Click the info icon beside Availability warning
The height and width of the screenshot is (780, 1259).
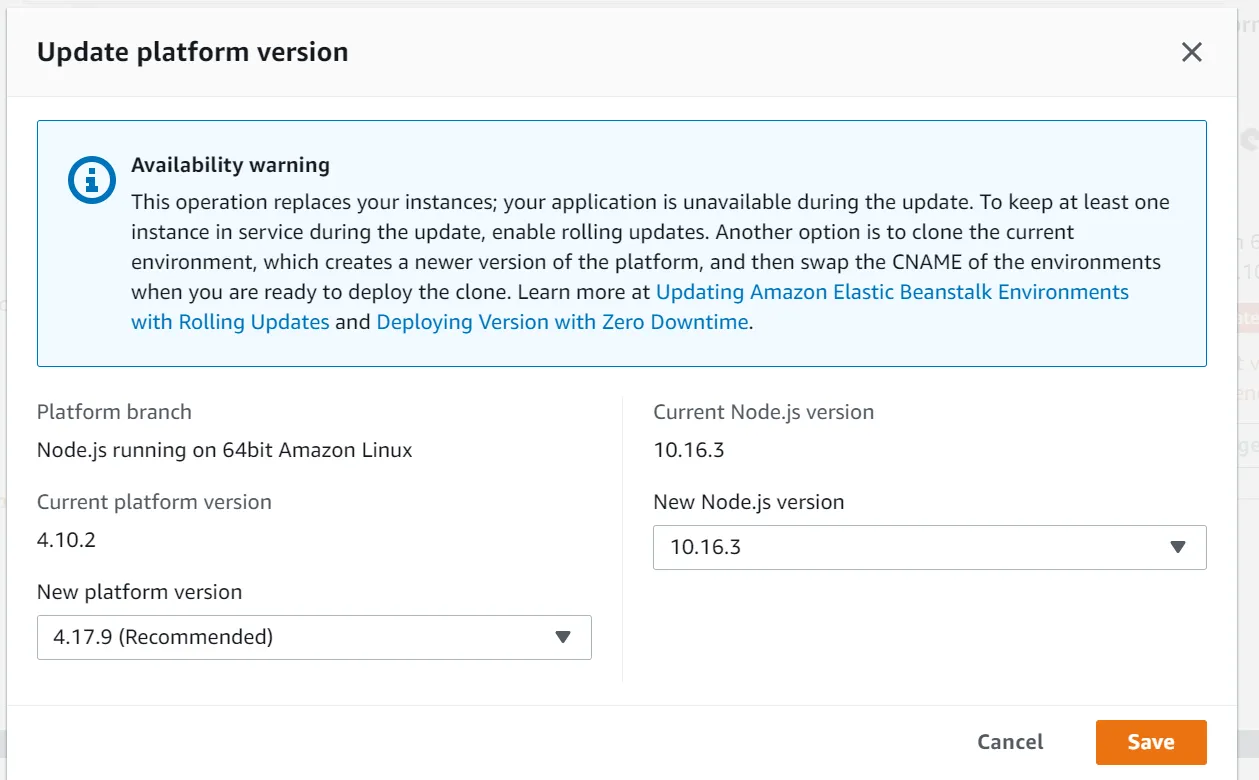92,180
